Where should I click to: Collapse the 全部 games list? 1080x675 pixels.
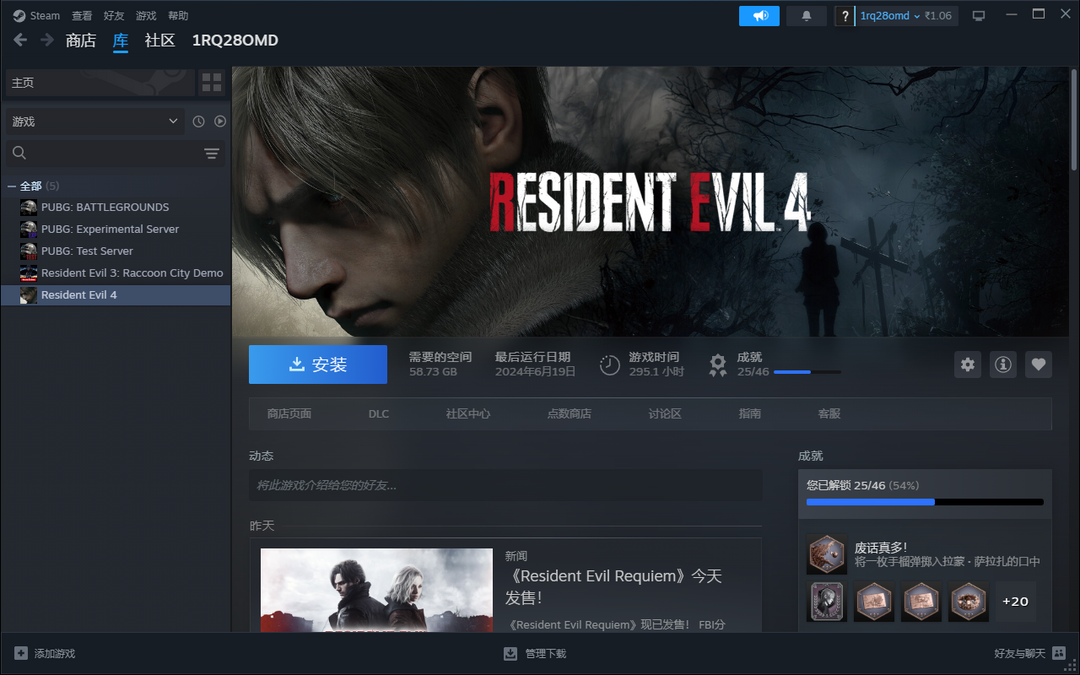click(x=12, y=186)
